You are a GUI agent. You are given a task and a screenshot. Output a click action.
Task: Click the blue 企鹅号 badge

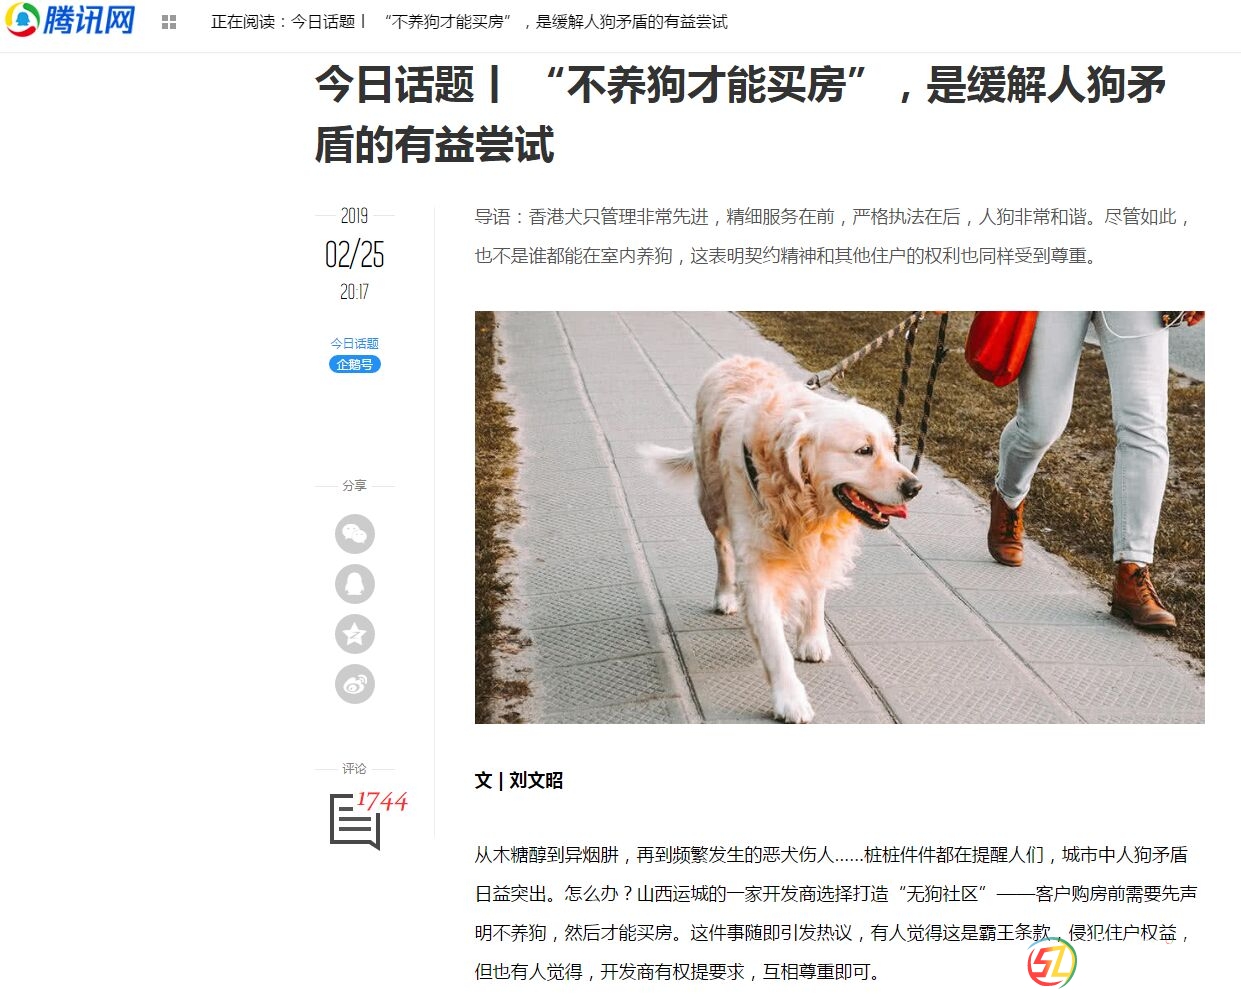tap(355, 364)
